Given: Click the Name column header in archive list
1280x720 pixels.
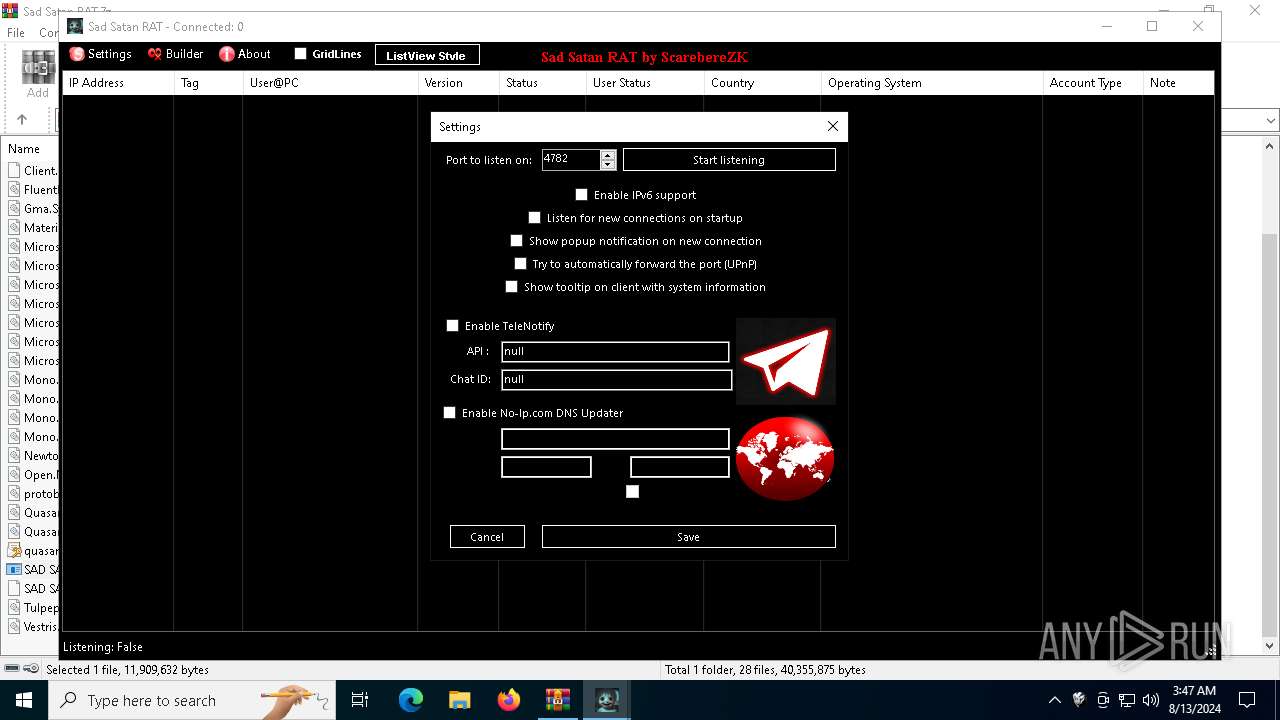Looking at the screenshot, I should click(24, 149).
